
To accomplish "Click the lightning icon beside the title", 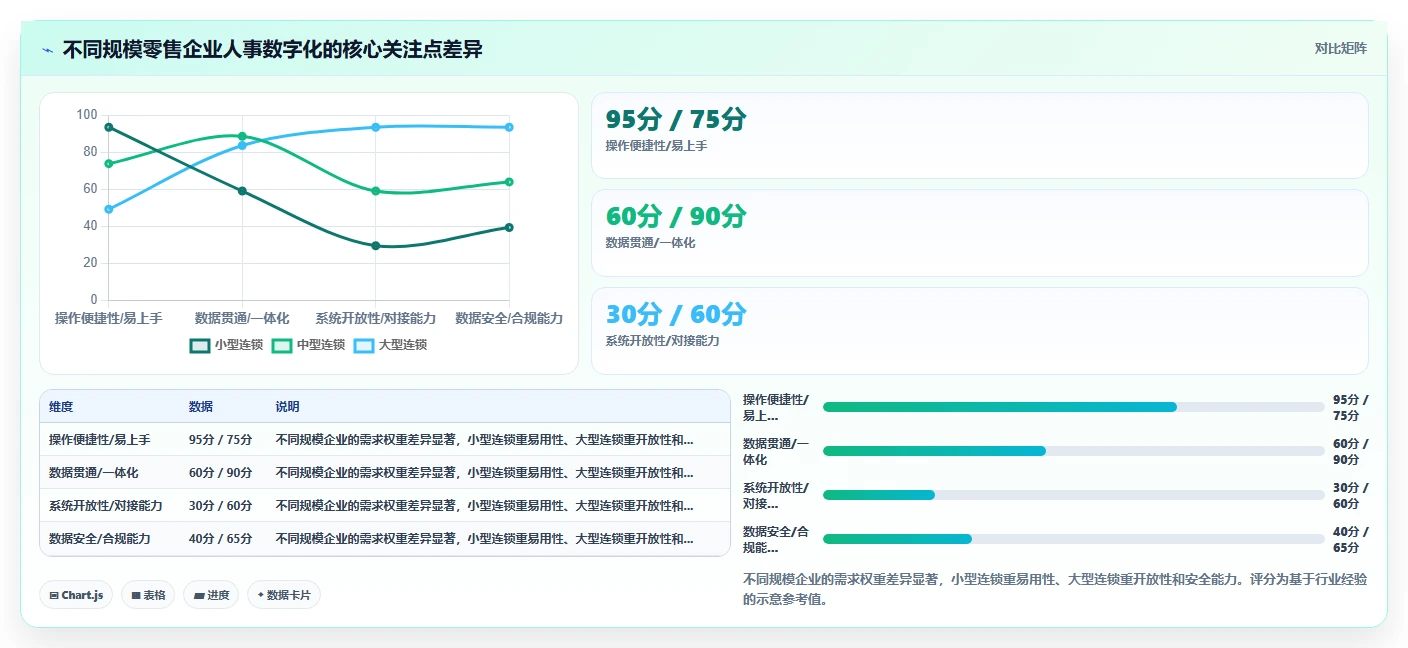I will (47, 49).
